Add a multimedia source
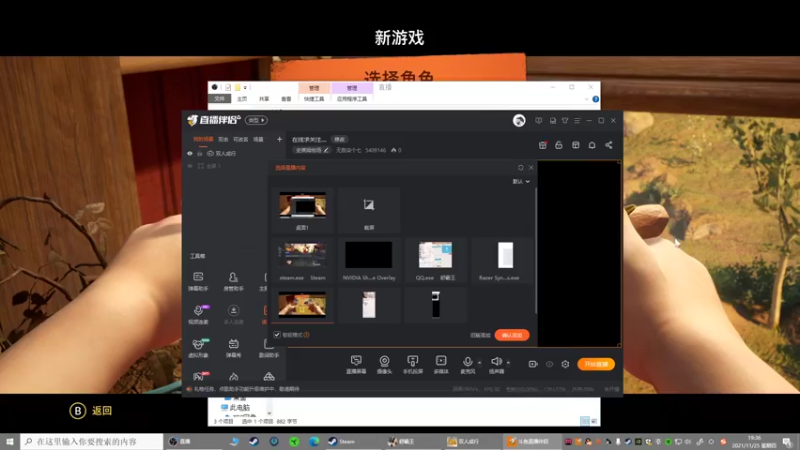This screenshot has width=800, height=450. pyautogui.click(x=441, y=365)
